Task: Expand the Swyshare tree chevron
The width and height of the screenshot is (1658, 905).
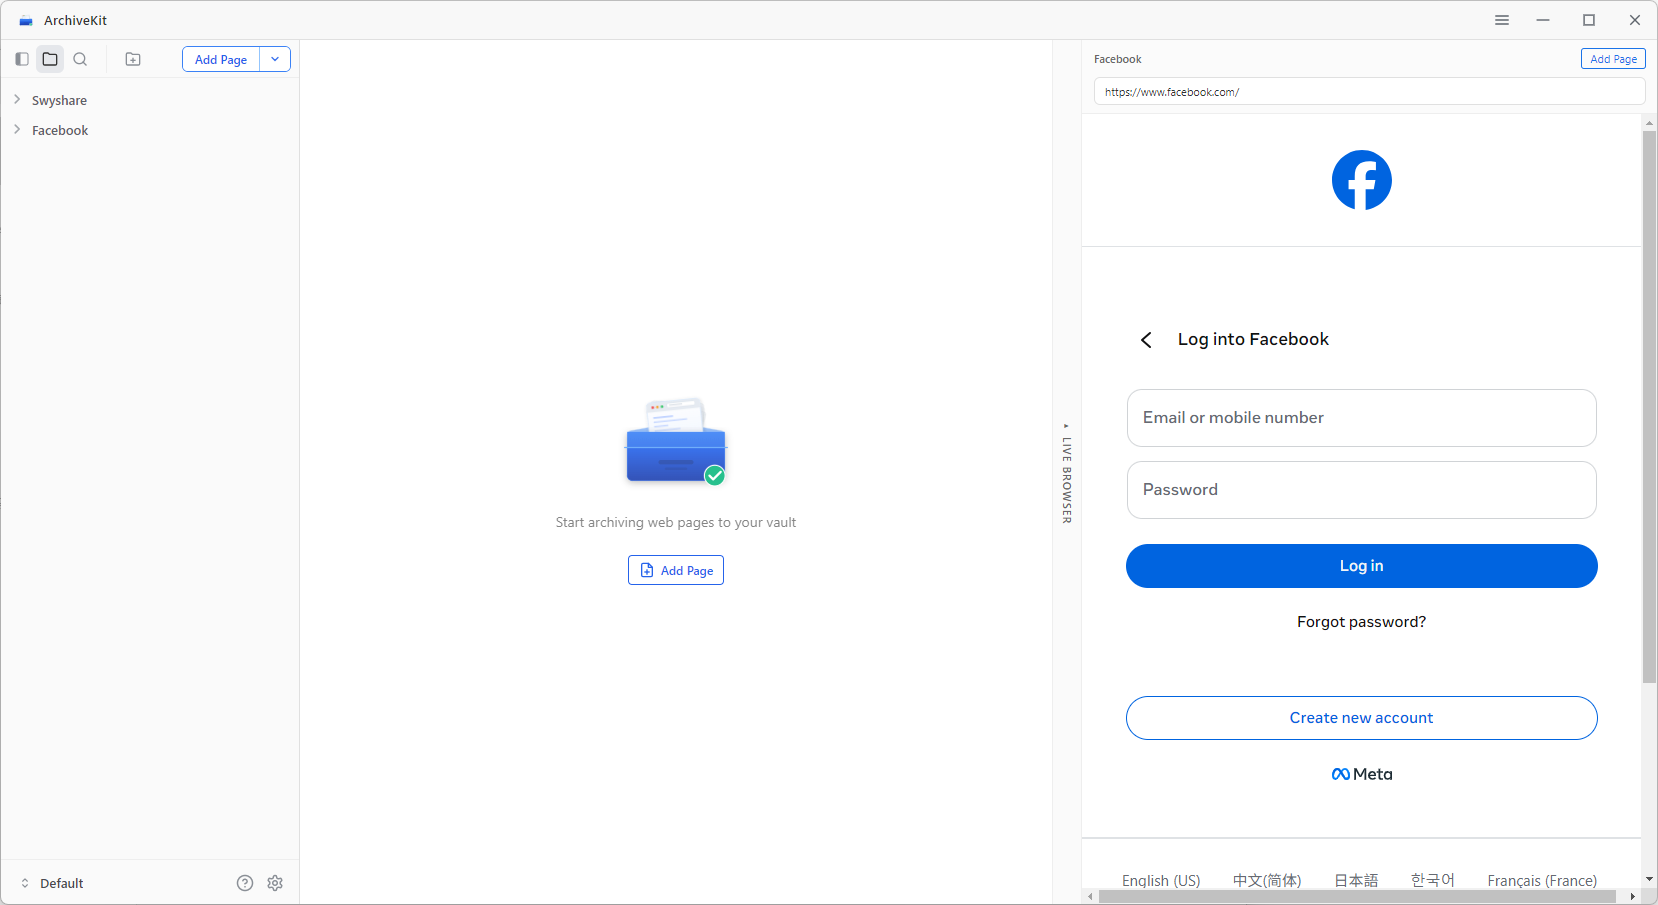Action: pyautogui.click(x=17, y=100)
